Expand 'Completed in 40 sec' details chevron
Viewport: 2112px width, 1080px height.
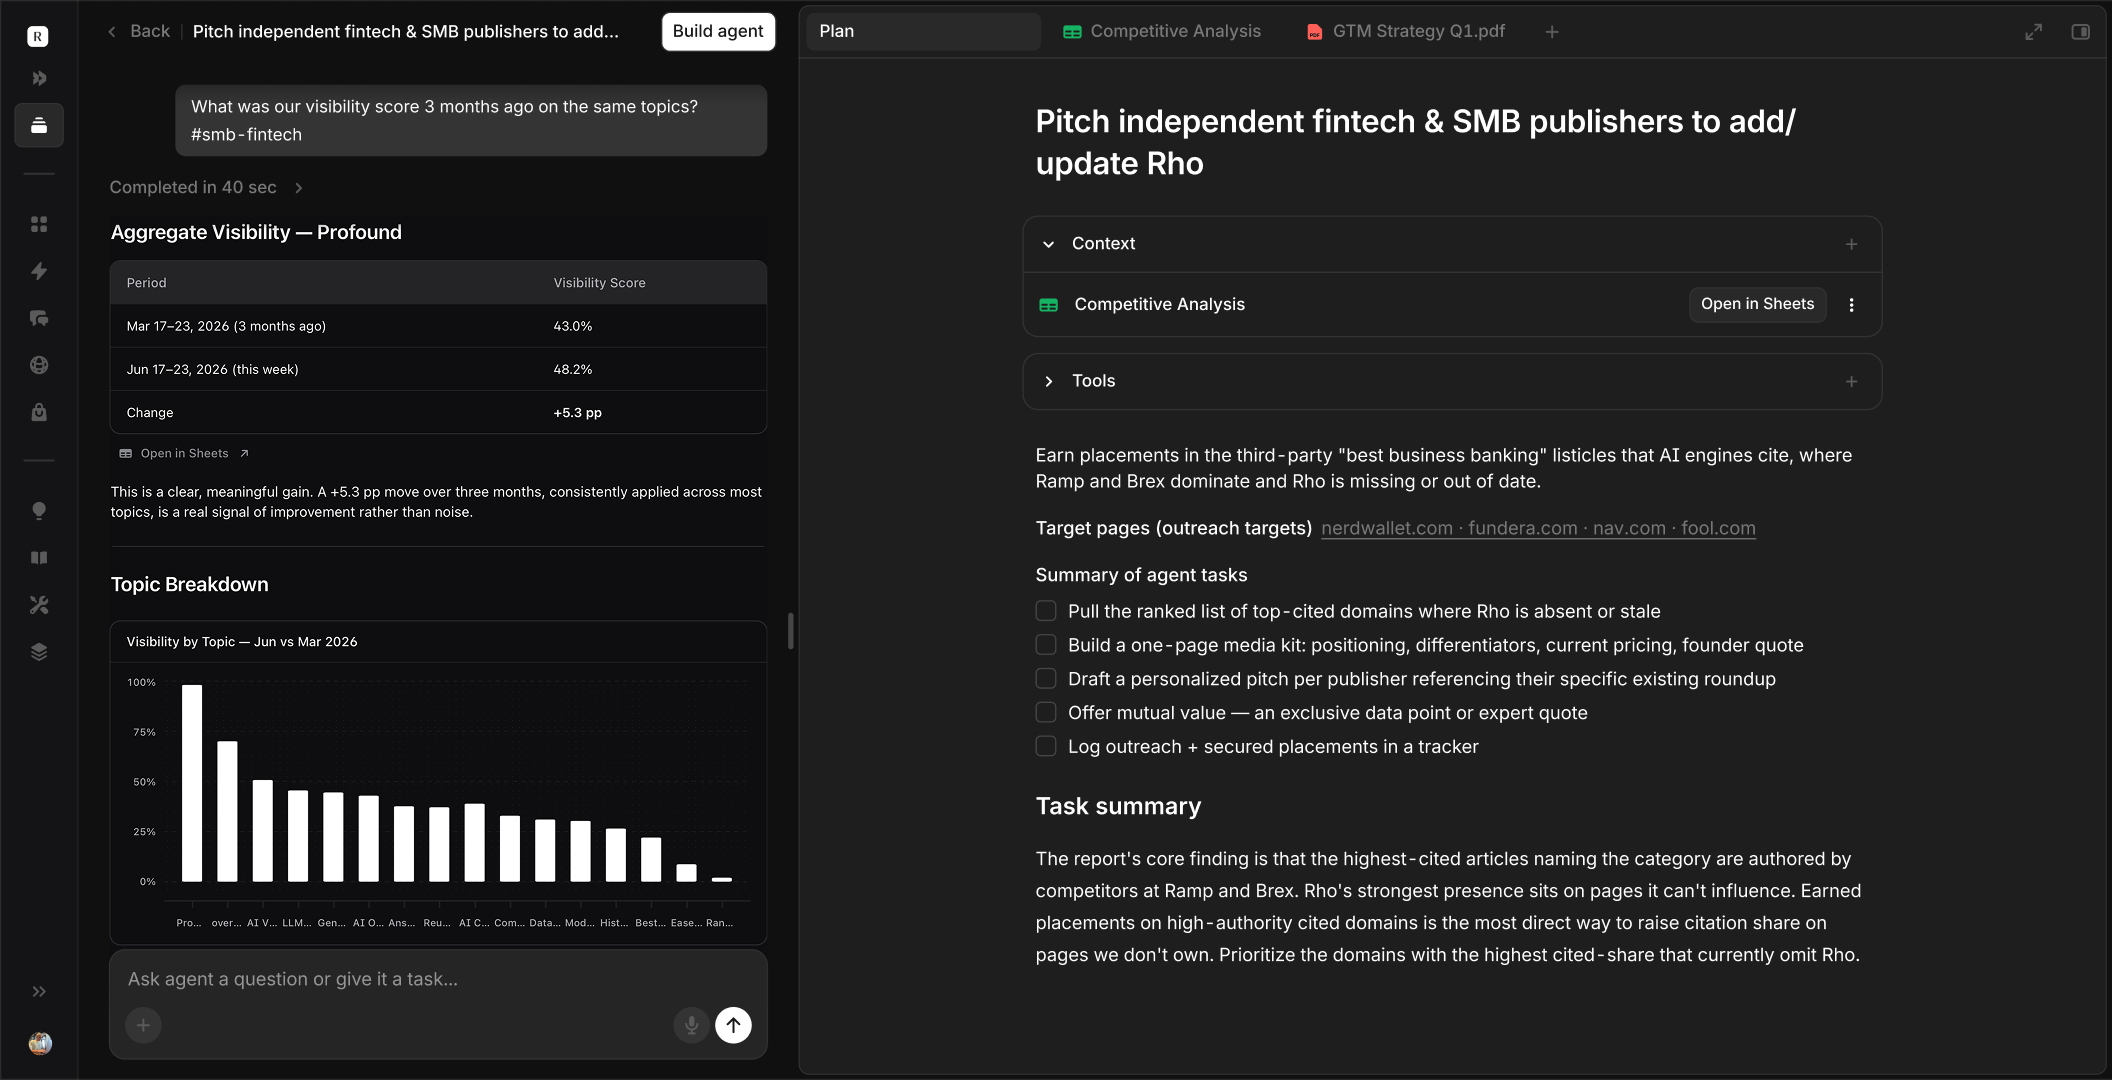pos(298,188)
